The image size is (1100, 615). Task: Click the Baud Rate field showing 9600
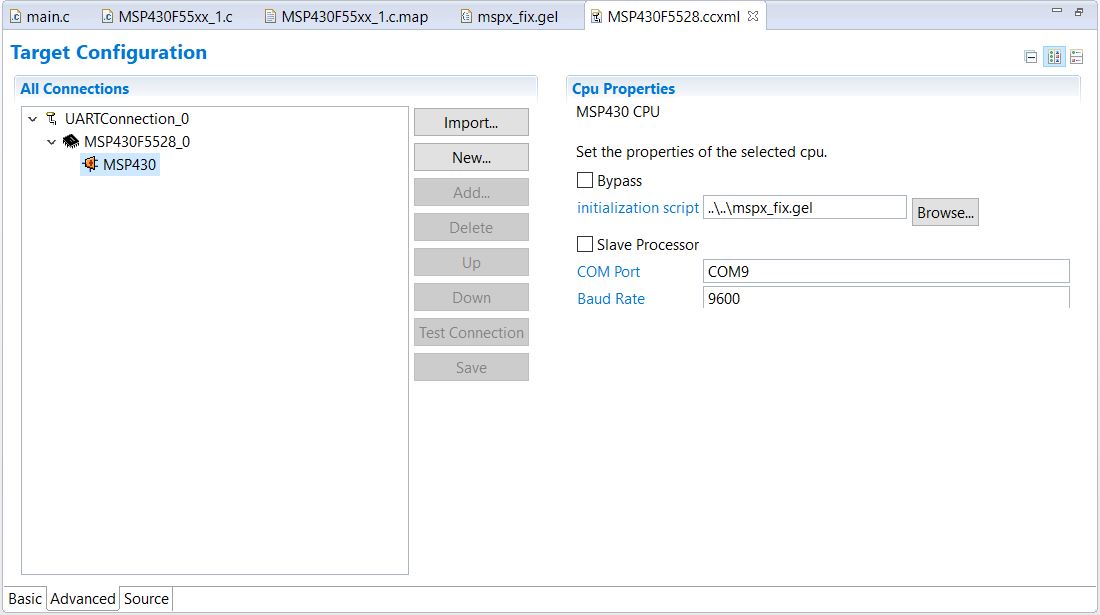886,297
